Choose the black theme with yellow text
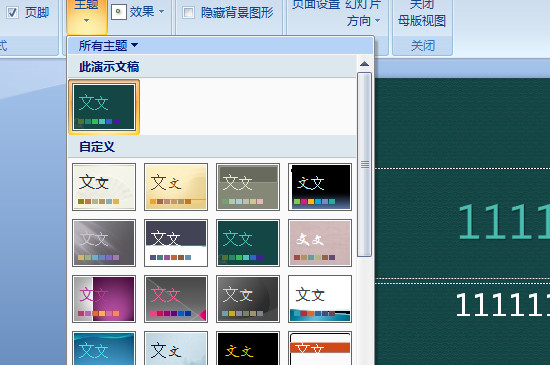 point(248,348)
